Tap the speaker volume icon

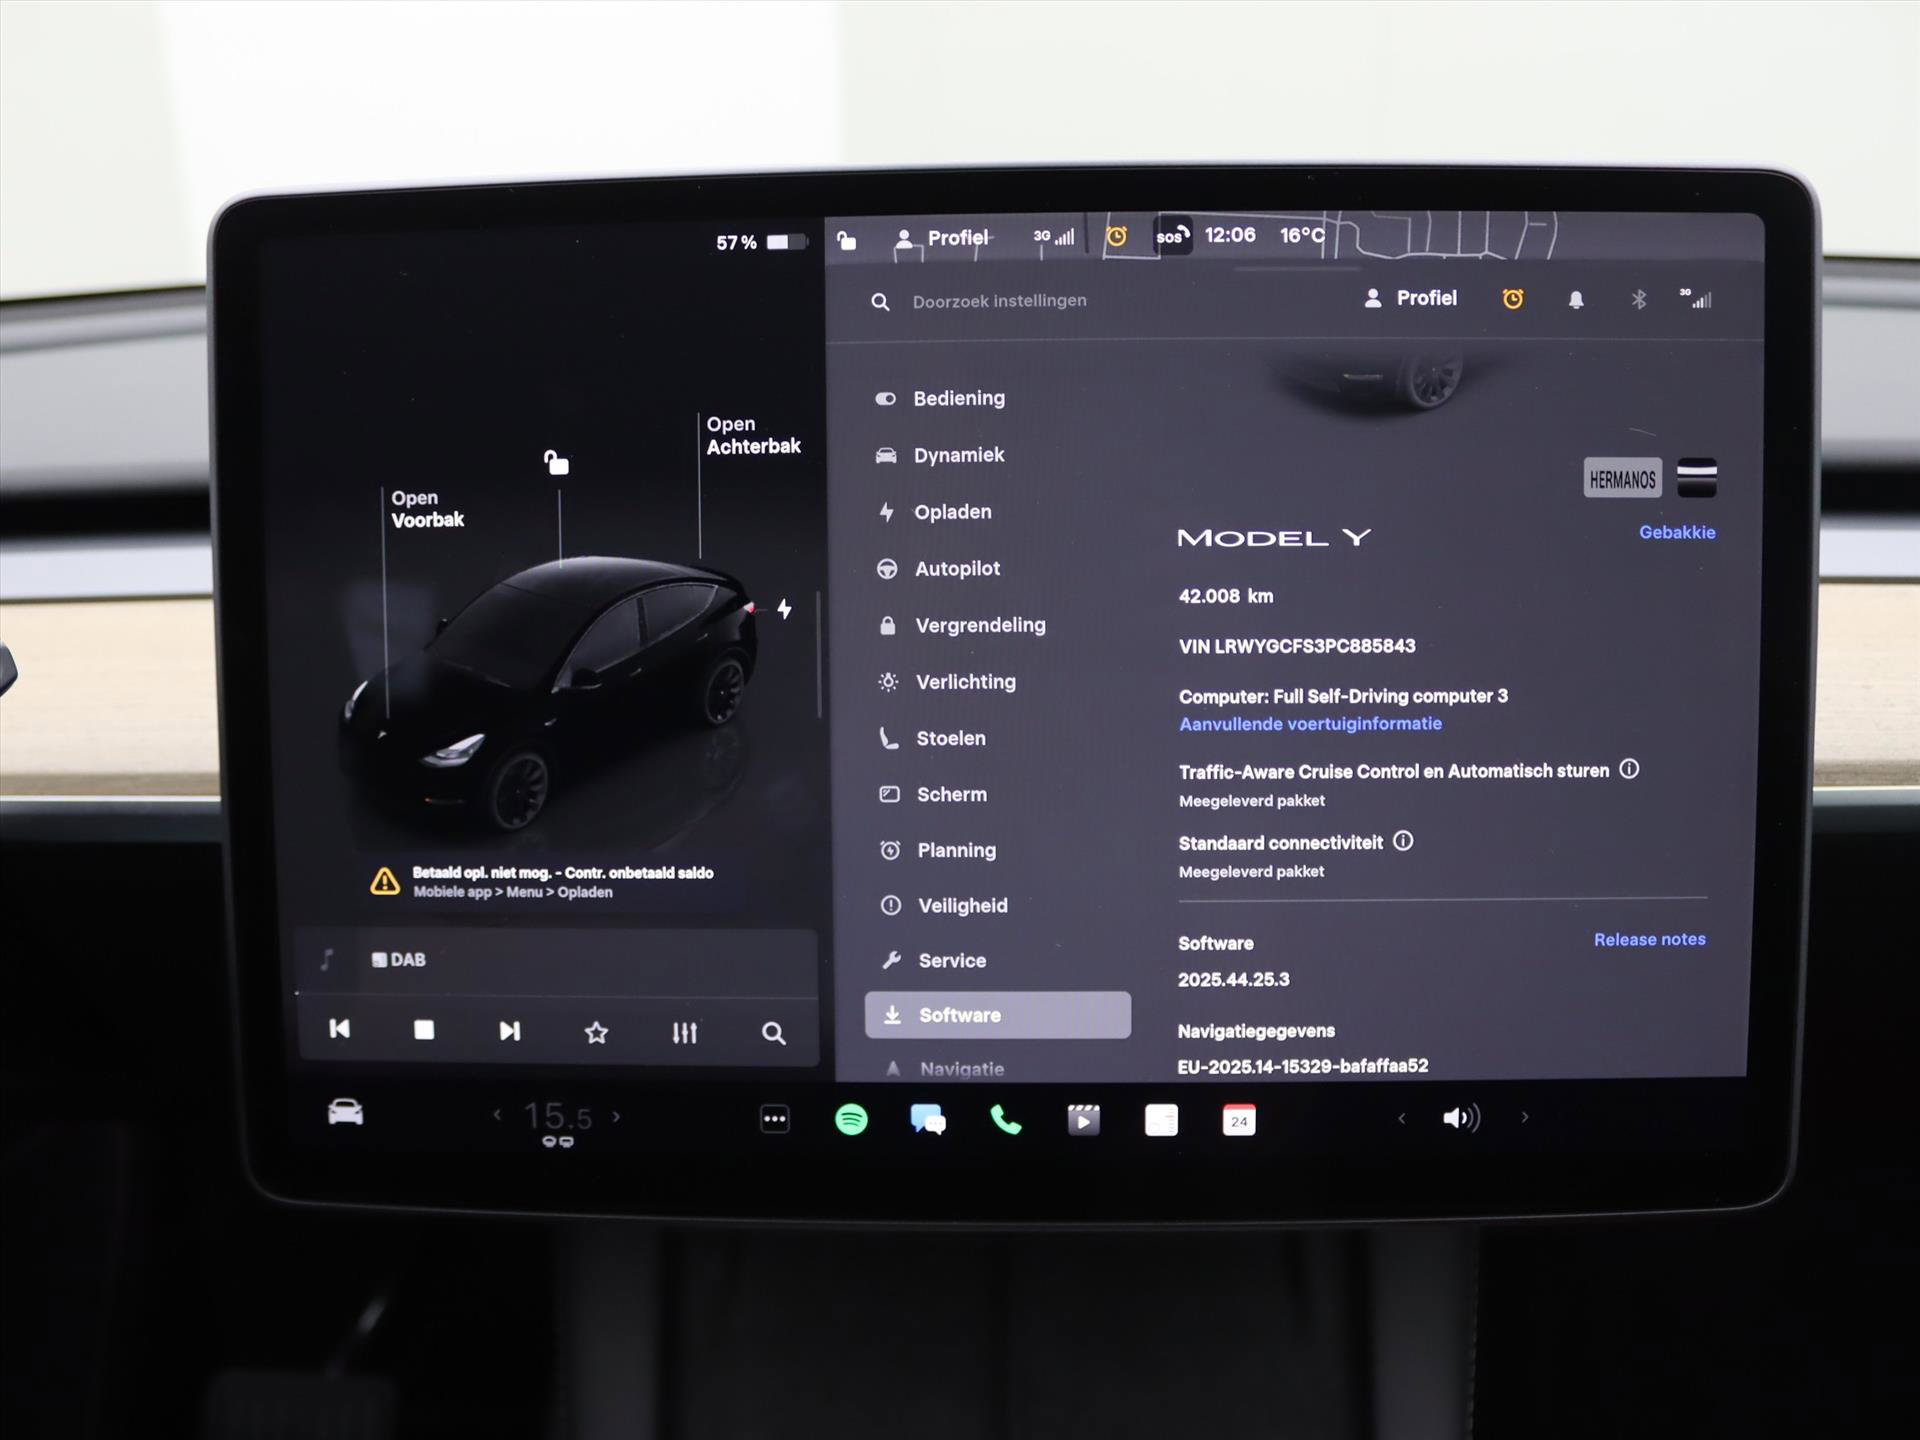tap(1461, 1118)
